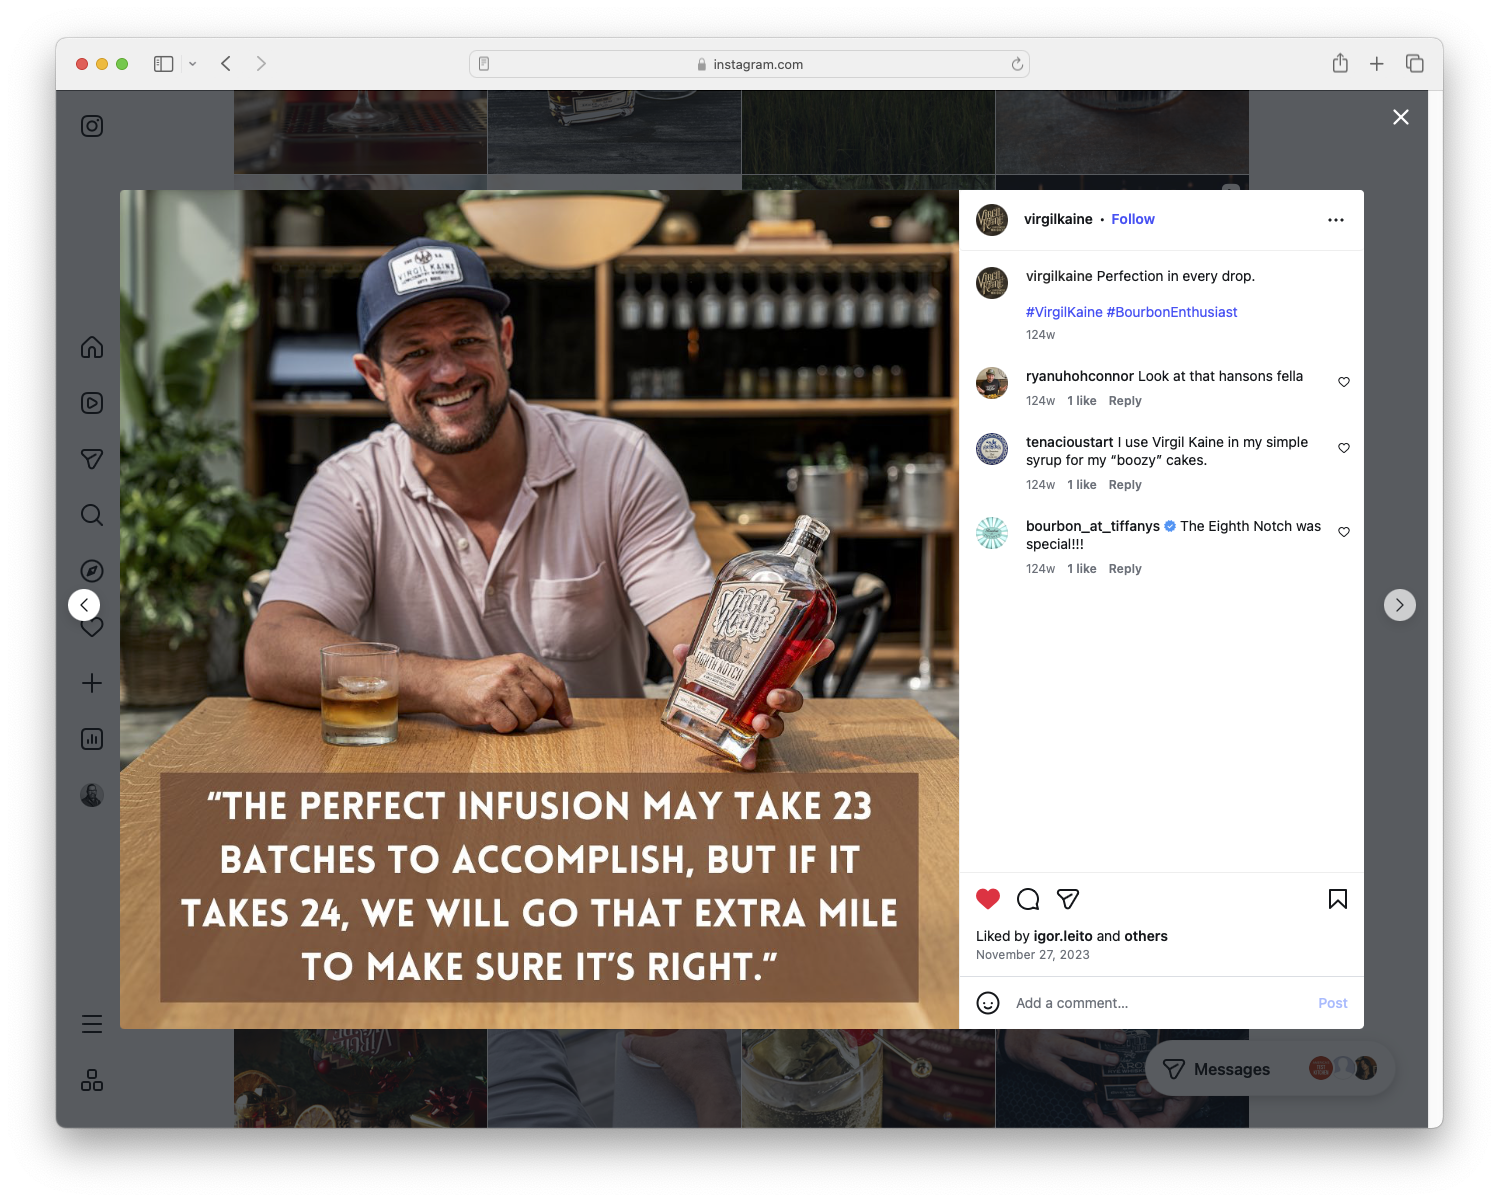Open Safari sidebar dropdown chevron
The width and height of the screenshot is (1499, 1202).
(x=193, y=63)
